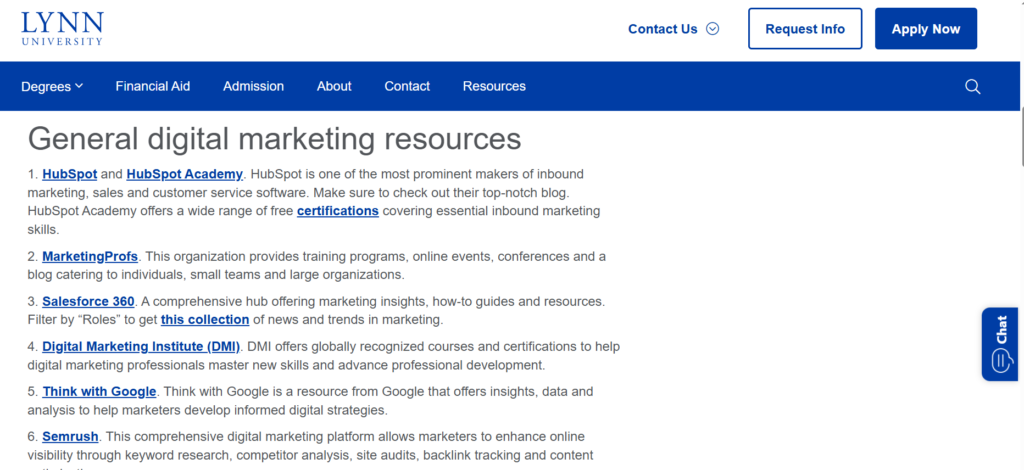The image size is (1024, 470).
Task: Follow the certifications link
Action: point(338,211)
